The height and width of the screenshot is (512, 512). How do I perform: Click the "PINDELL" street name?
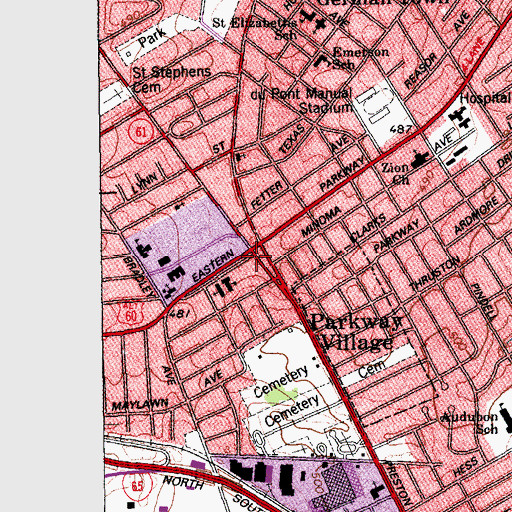[x=485, y=301]
